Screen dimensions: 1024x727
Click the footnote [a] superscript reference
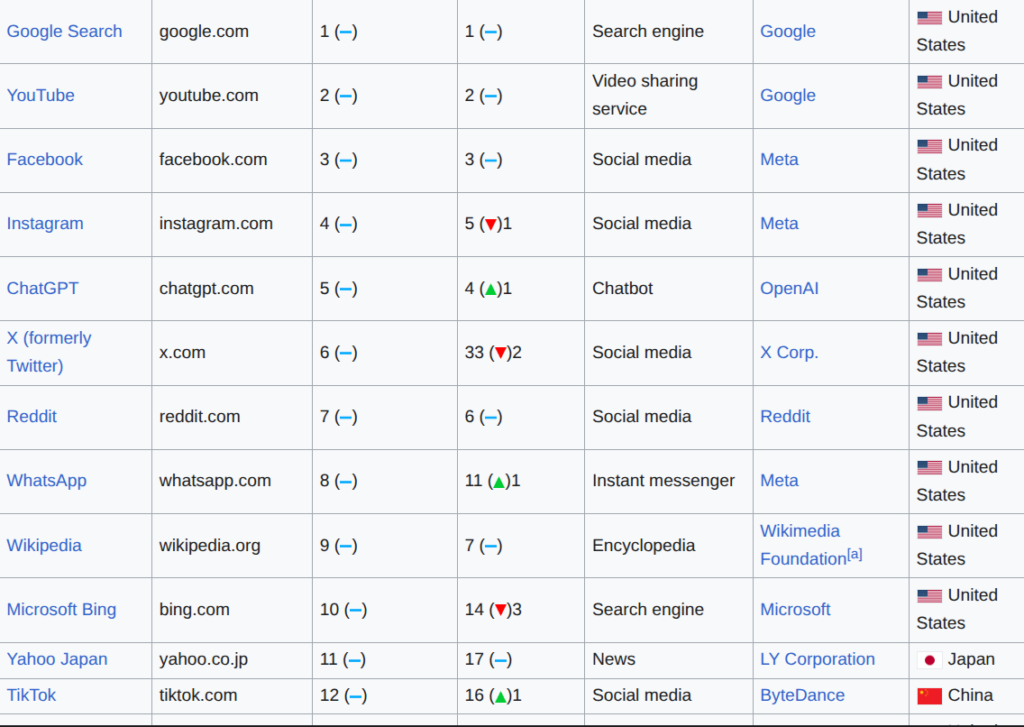tap(854, 554)
